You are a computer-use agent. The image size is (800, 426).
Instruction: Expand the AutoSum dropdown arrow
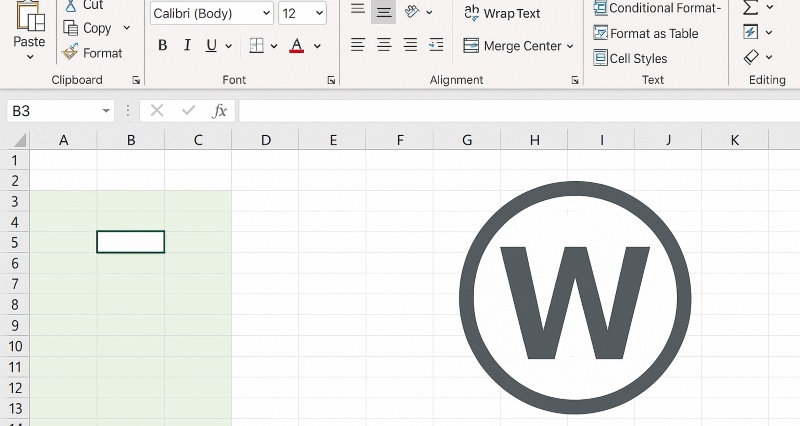(x=769, y=7)
